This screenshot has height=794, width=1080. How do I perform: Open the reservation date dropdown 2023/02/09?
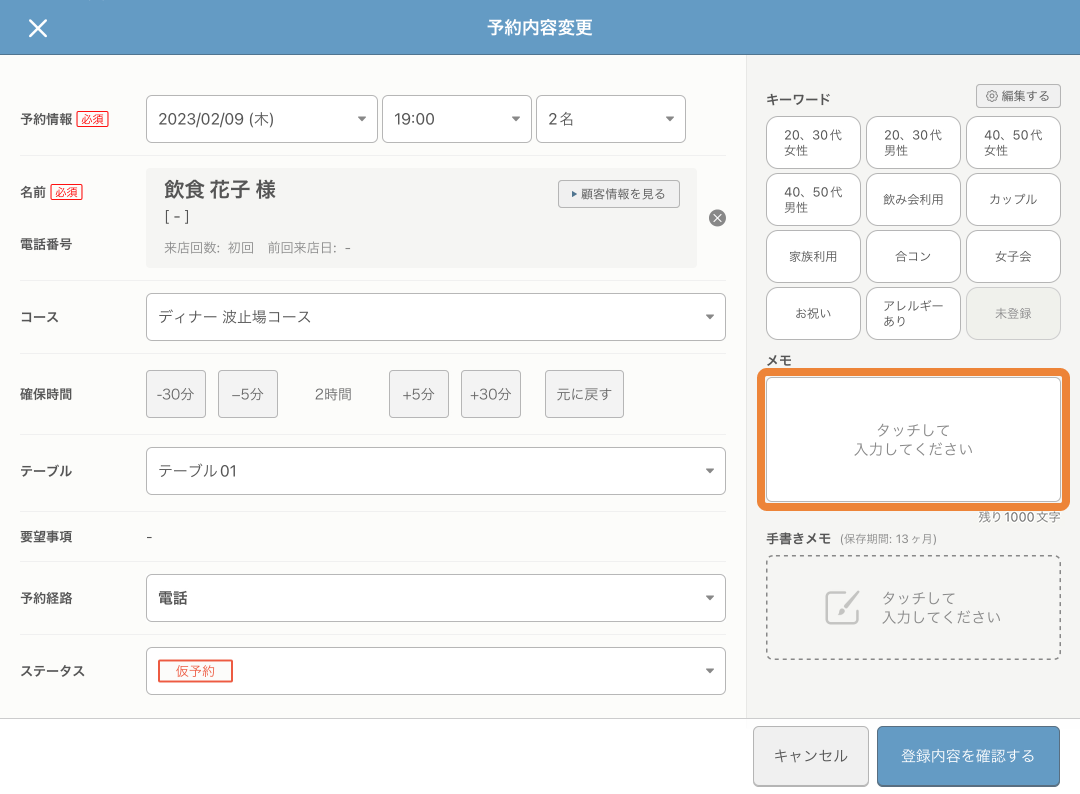tap(261, 118)
